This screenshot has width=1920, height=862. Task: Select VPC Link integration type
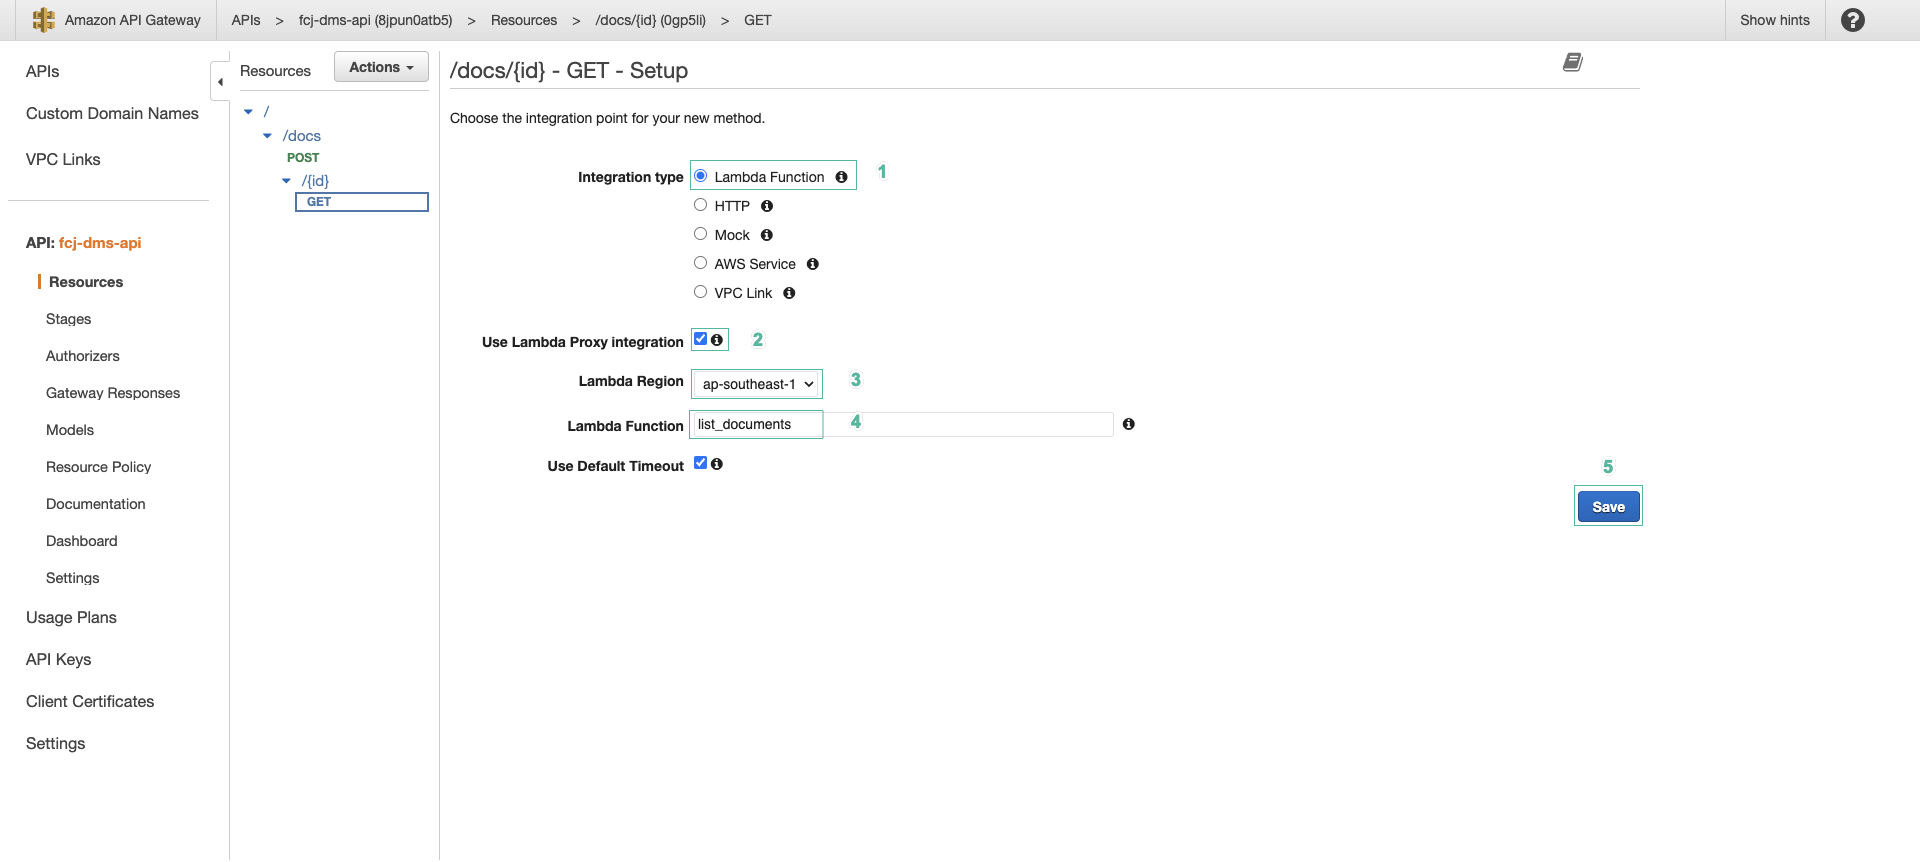701,292
